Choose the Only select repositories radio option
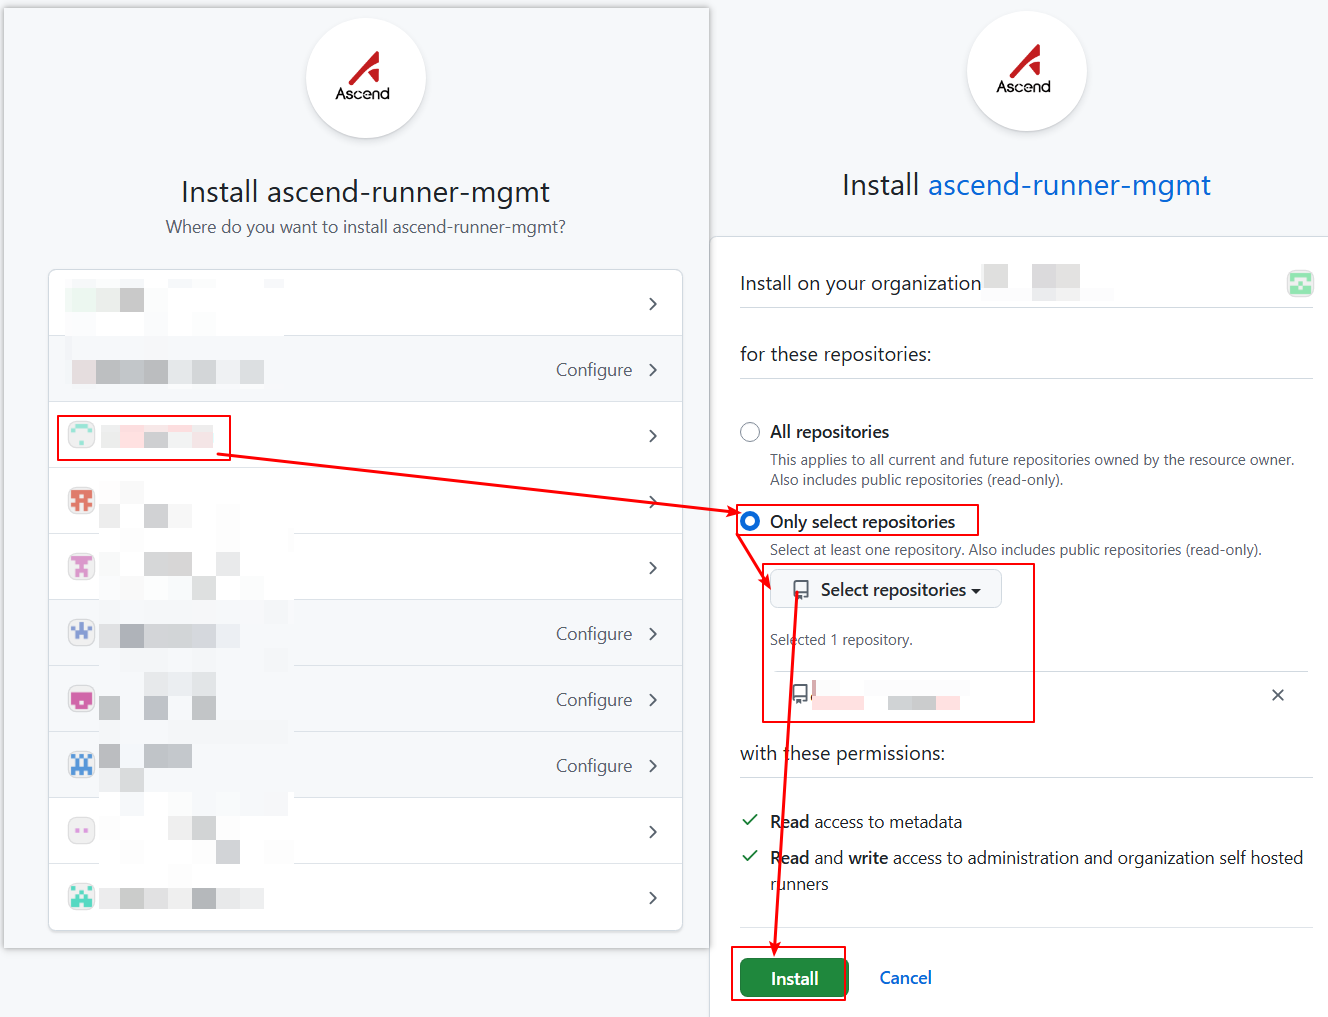The width and height of the screenshot is (1328, 1017). [x=750, y=521]
